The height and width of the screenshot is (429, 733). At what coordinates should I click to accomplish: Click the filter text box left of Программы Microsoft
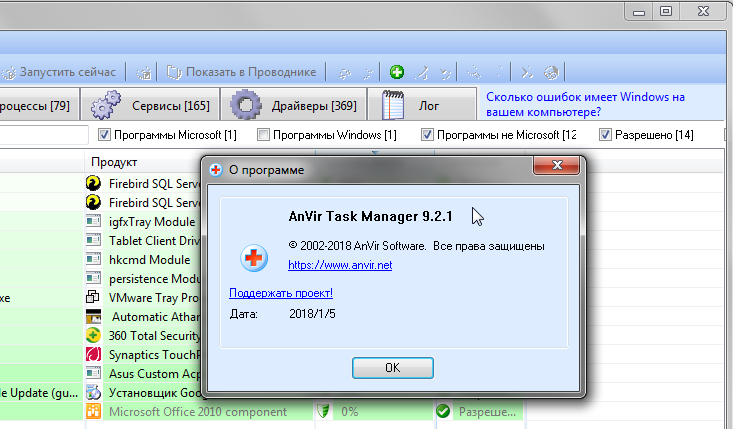tap(44, 135)
